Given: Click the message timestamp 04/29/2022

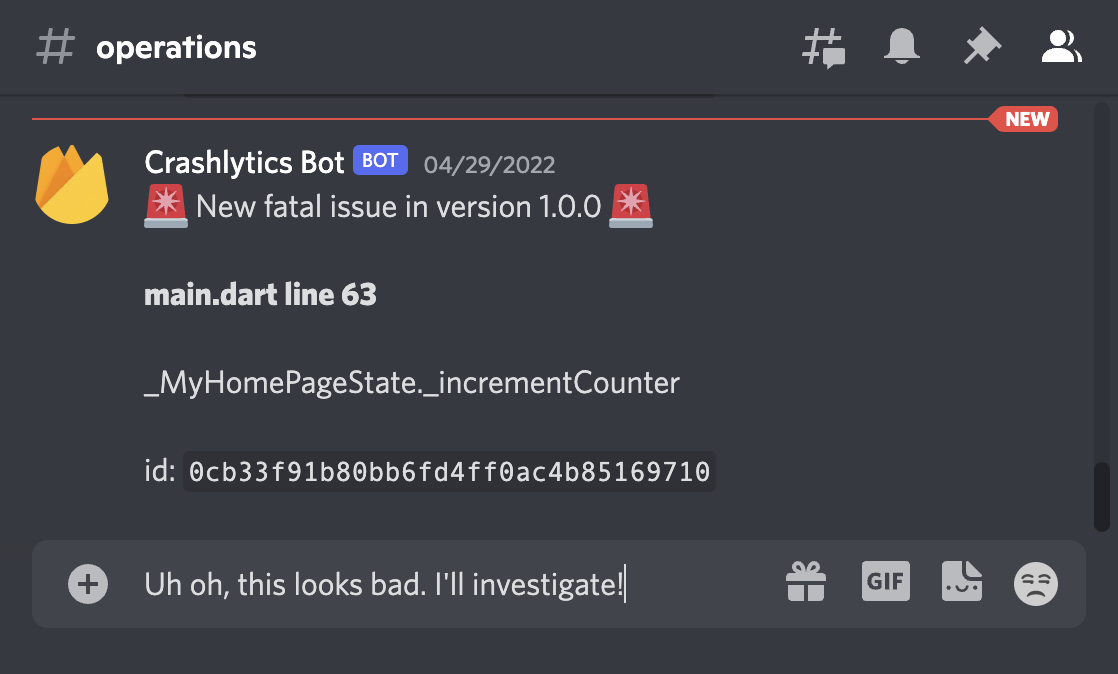Looking at the screenshot, I should pyautogui.click(x=491, y=165).
